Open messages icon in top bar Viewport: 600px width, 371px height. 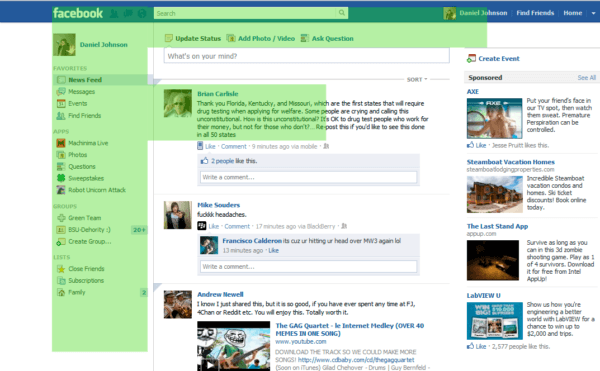tap(128, 13)
